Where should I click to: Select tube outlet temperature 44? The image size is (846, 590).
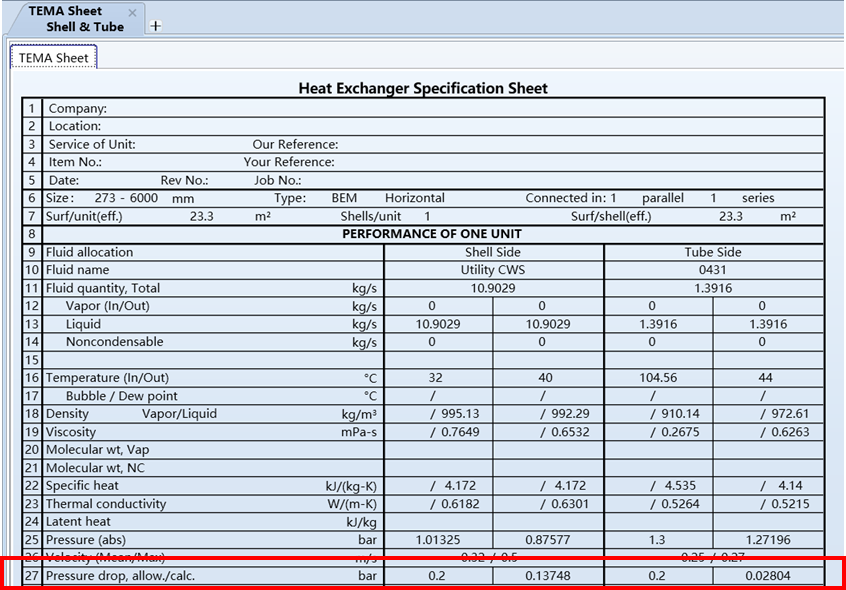pyautogui.click(x=766, y=378)
